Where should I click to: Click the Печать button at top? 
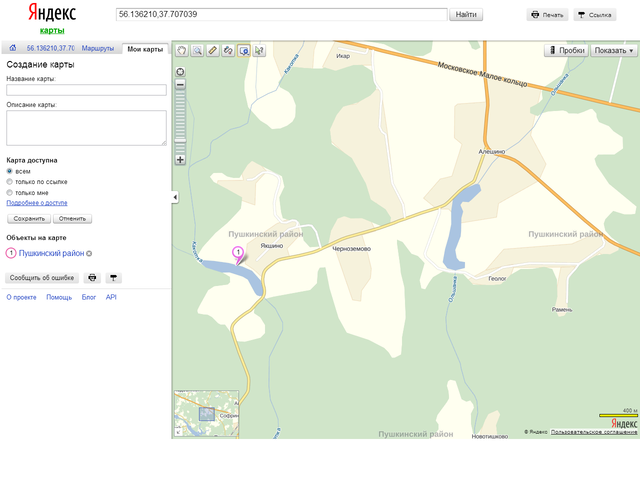tap(547, 15)
